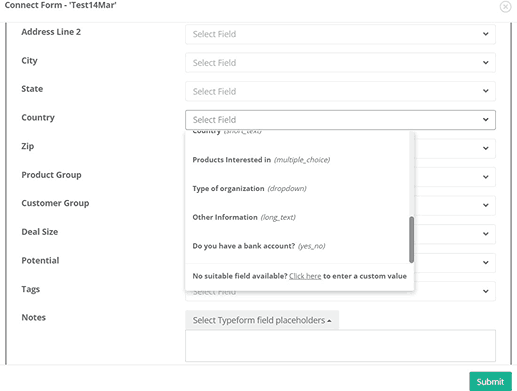Focus the Notes text area
The image size is (517, 391).
point(340,346)
